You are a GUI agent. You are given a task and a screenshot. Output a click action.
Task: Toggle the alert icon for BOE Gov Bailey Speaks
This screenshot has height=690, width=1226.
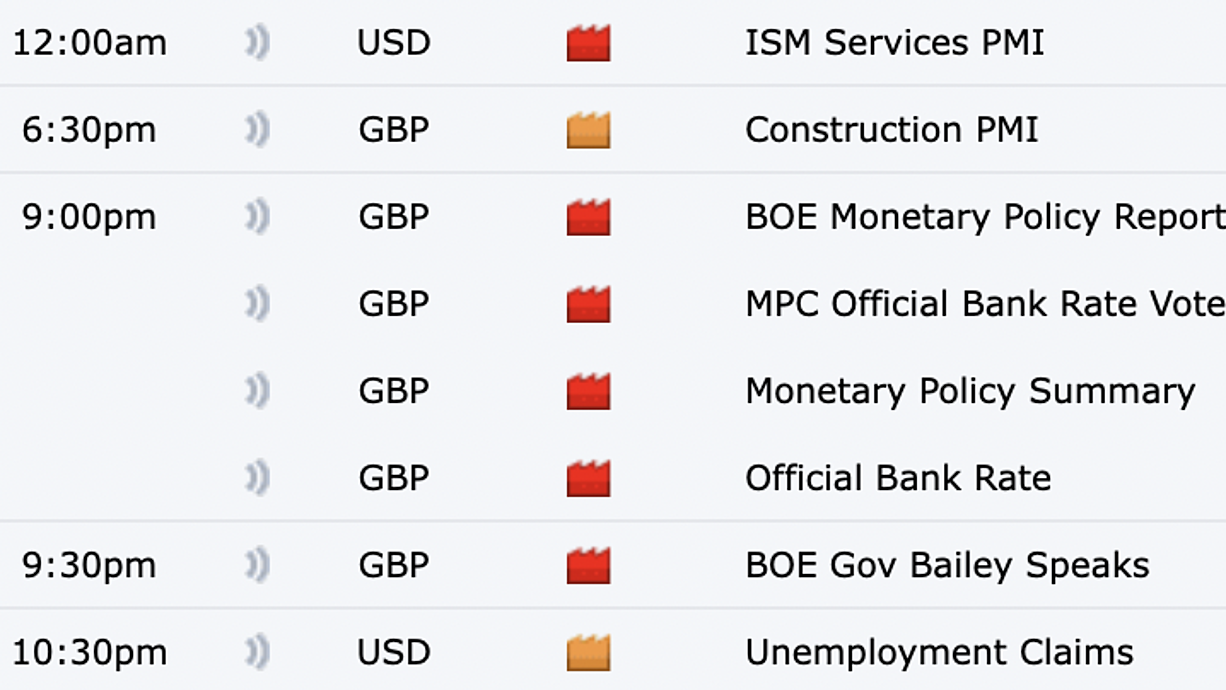click(258, 566)
